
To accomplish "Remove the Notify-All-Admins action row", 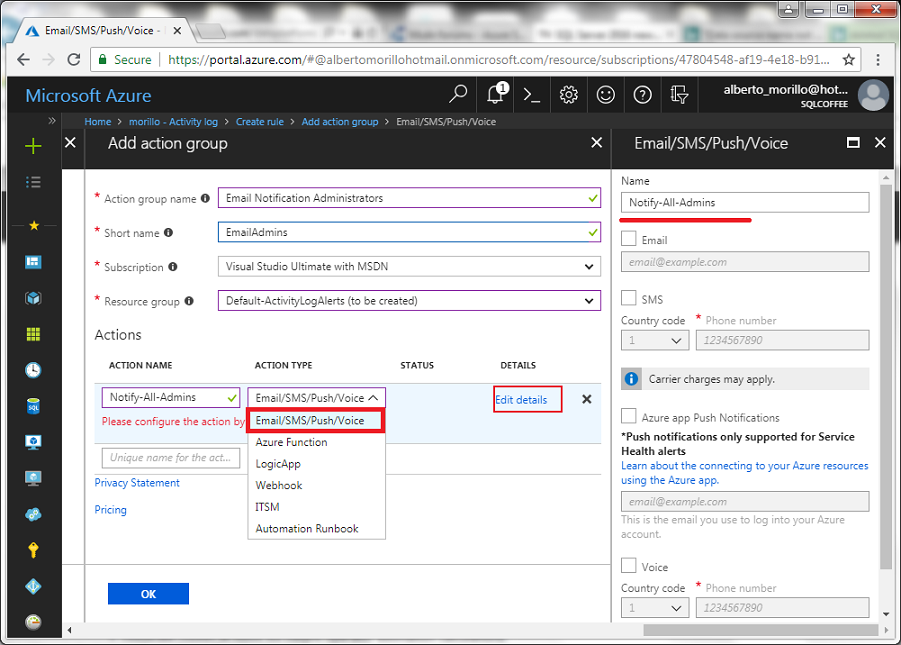I will click(587, 399).
